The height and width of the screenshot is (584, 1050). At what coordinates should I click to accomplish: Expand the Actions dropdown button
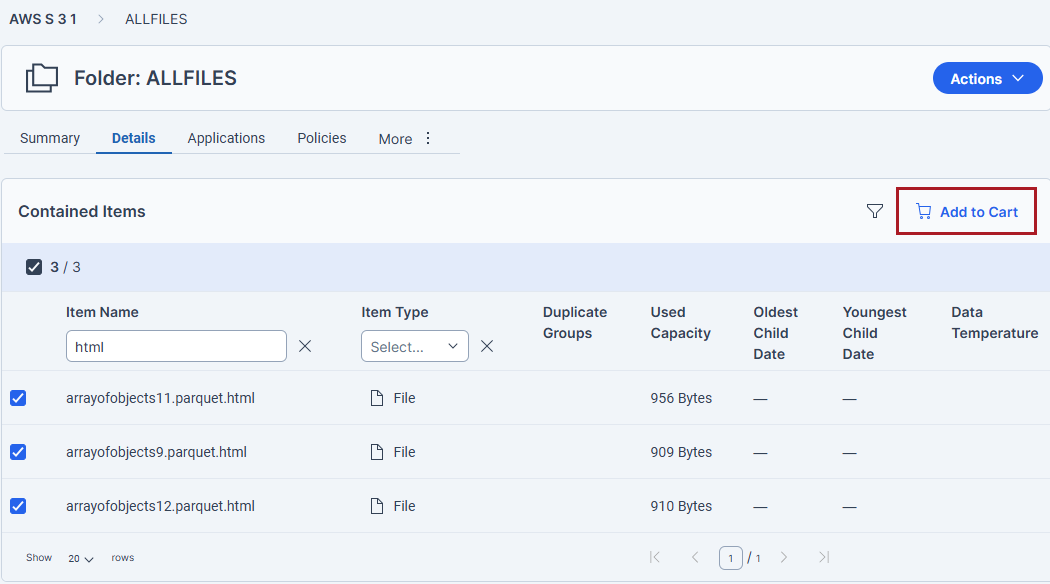coord(987,78)
